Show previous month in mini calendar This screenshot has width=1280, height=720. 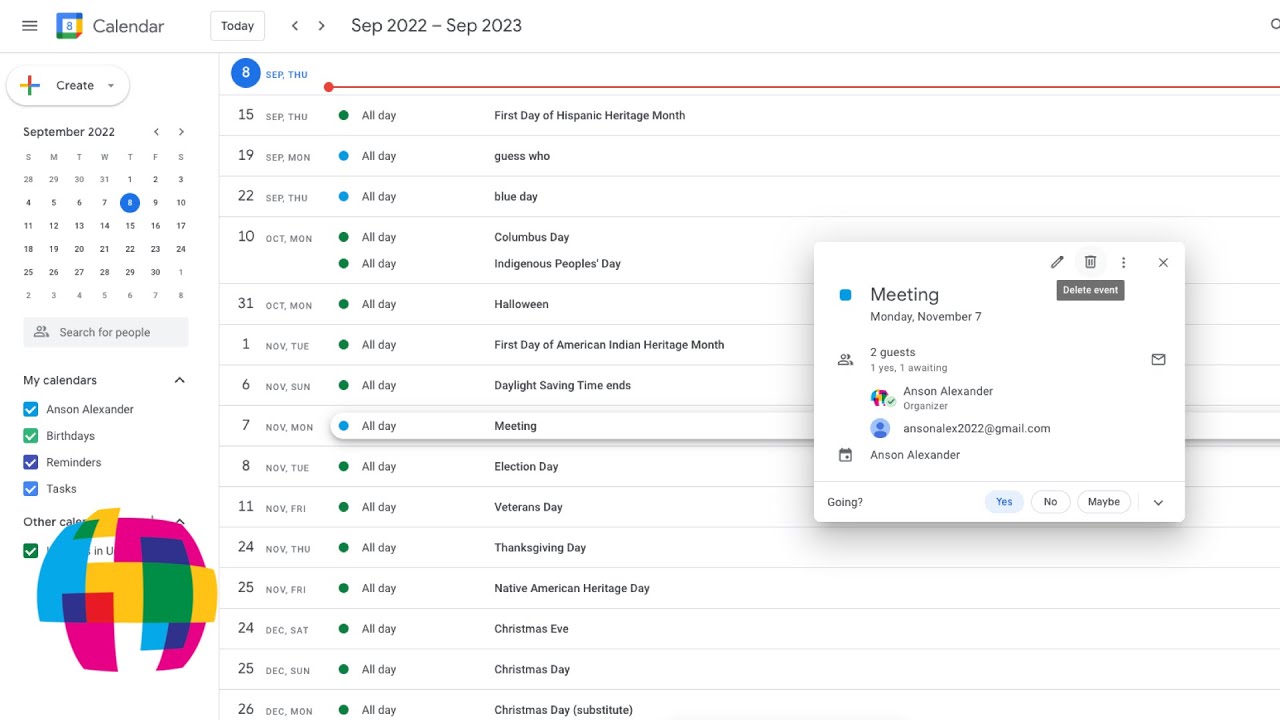(x=156, y=132)
